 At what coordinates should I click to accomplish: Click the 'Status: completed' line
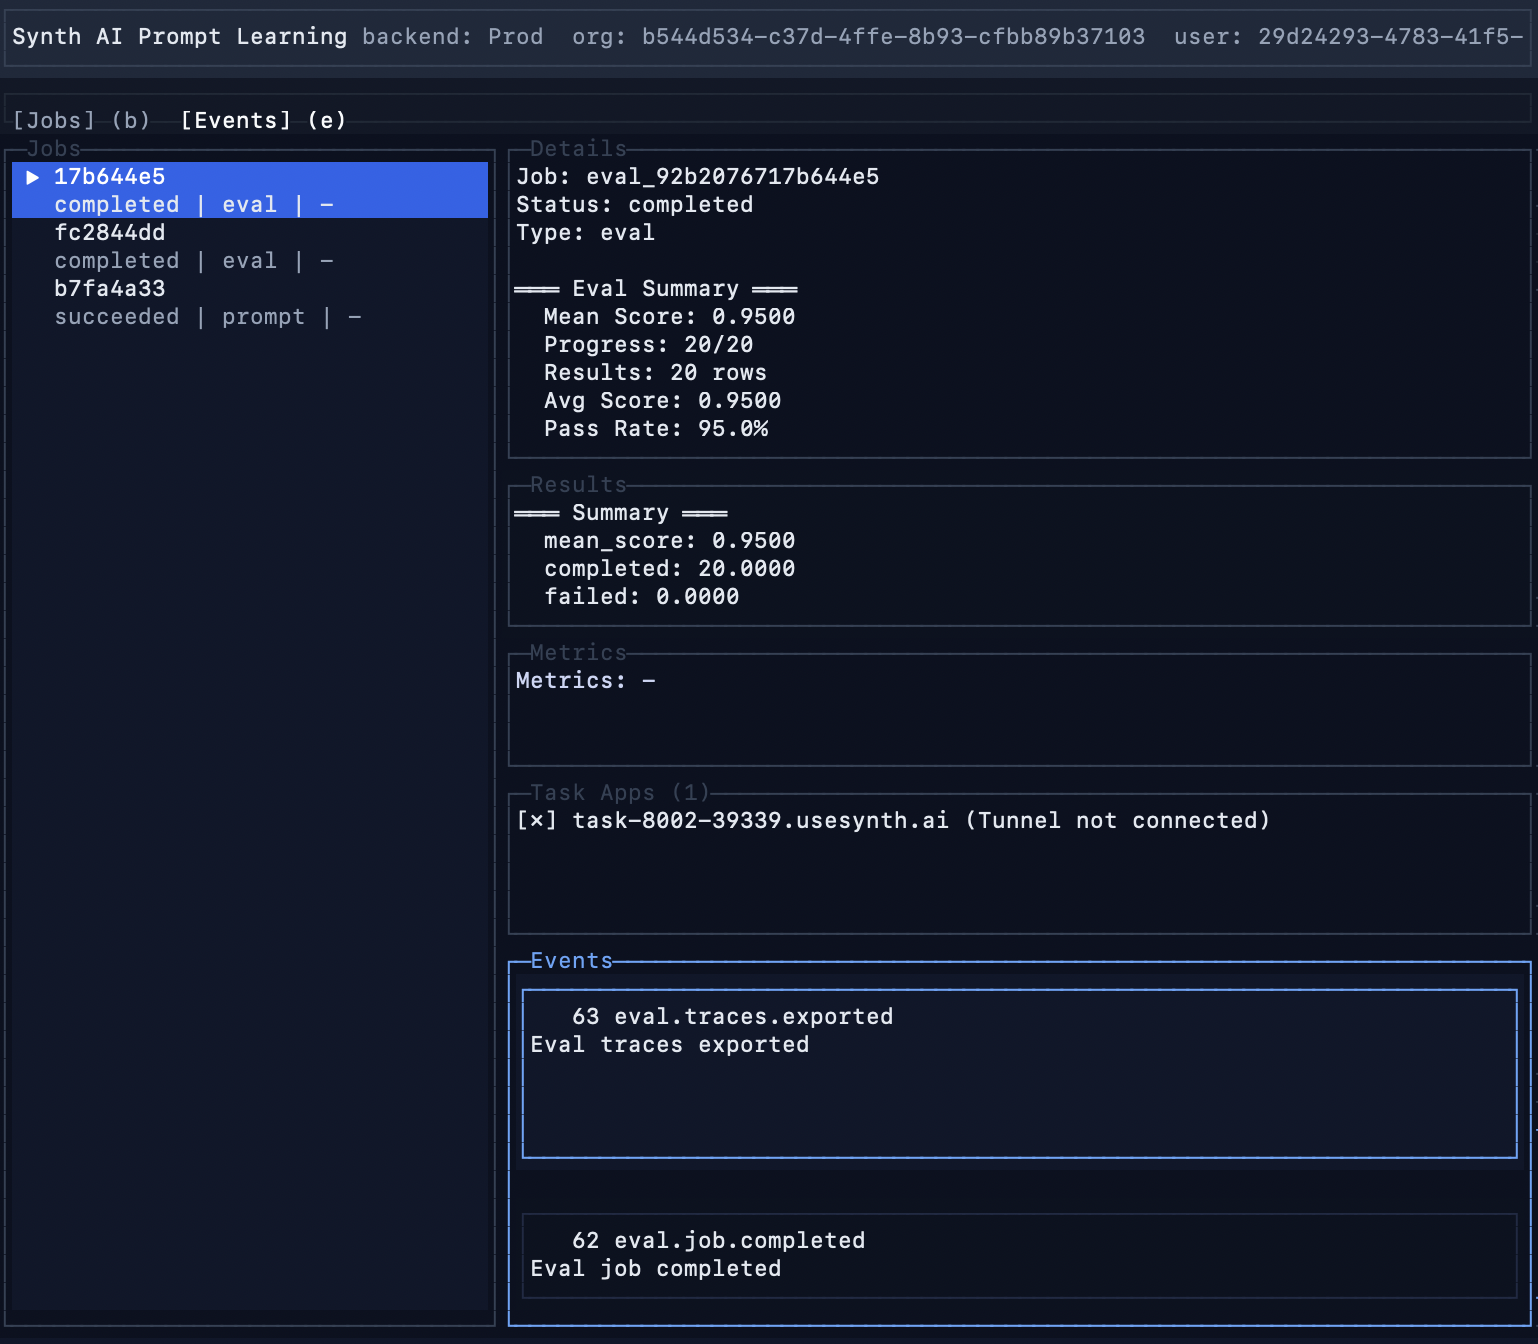pos(635,204)
